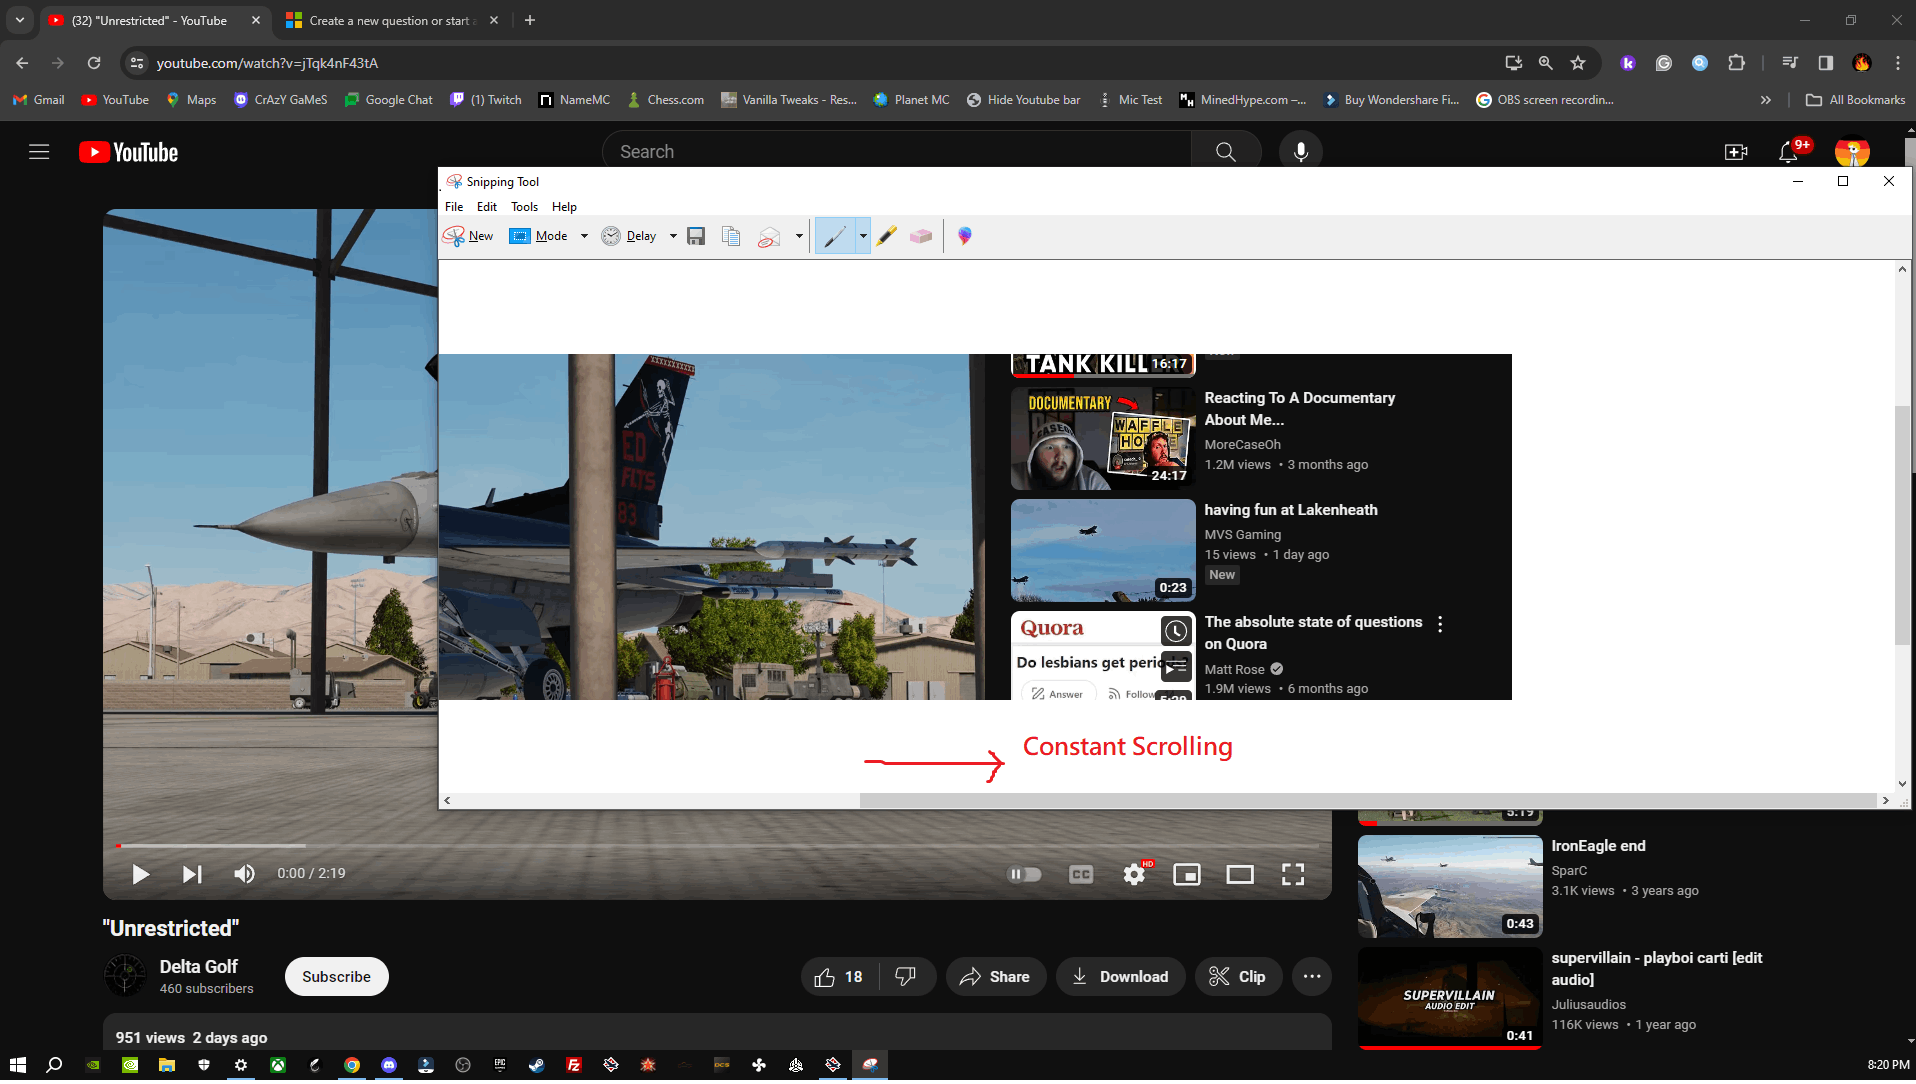Click the Download button below video
The image size is (1916, 1084).
pos(1120,977)
